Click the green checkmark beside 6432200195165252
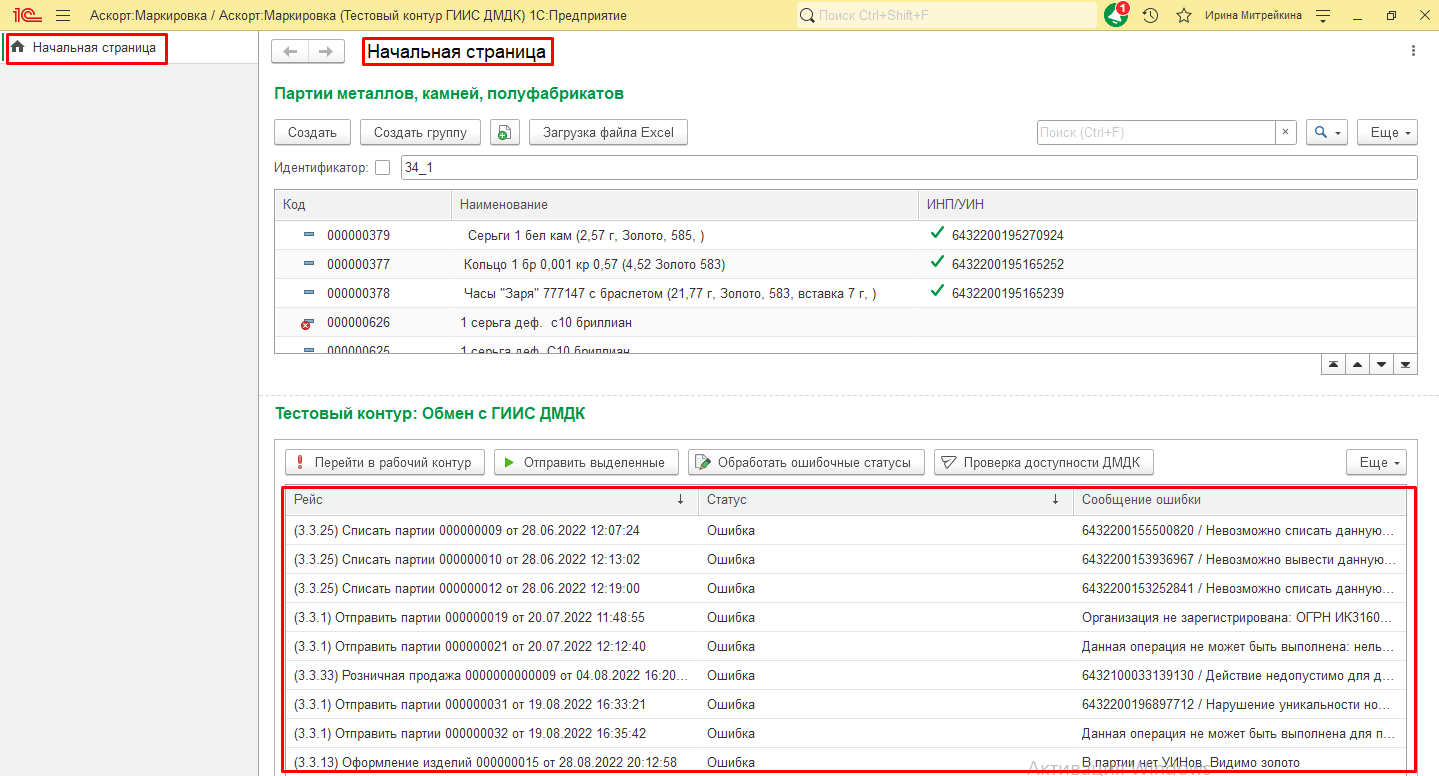 click(937, 263)
